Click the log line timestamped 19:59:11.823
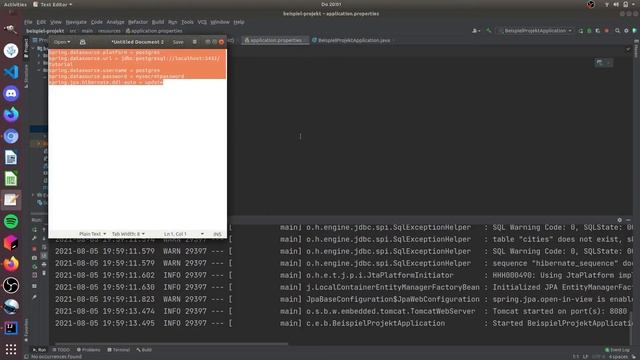Screen dimensions: 640x360 [343, 299]
